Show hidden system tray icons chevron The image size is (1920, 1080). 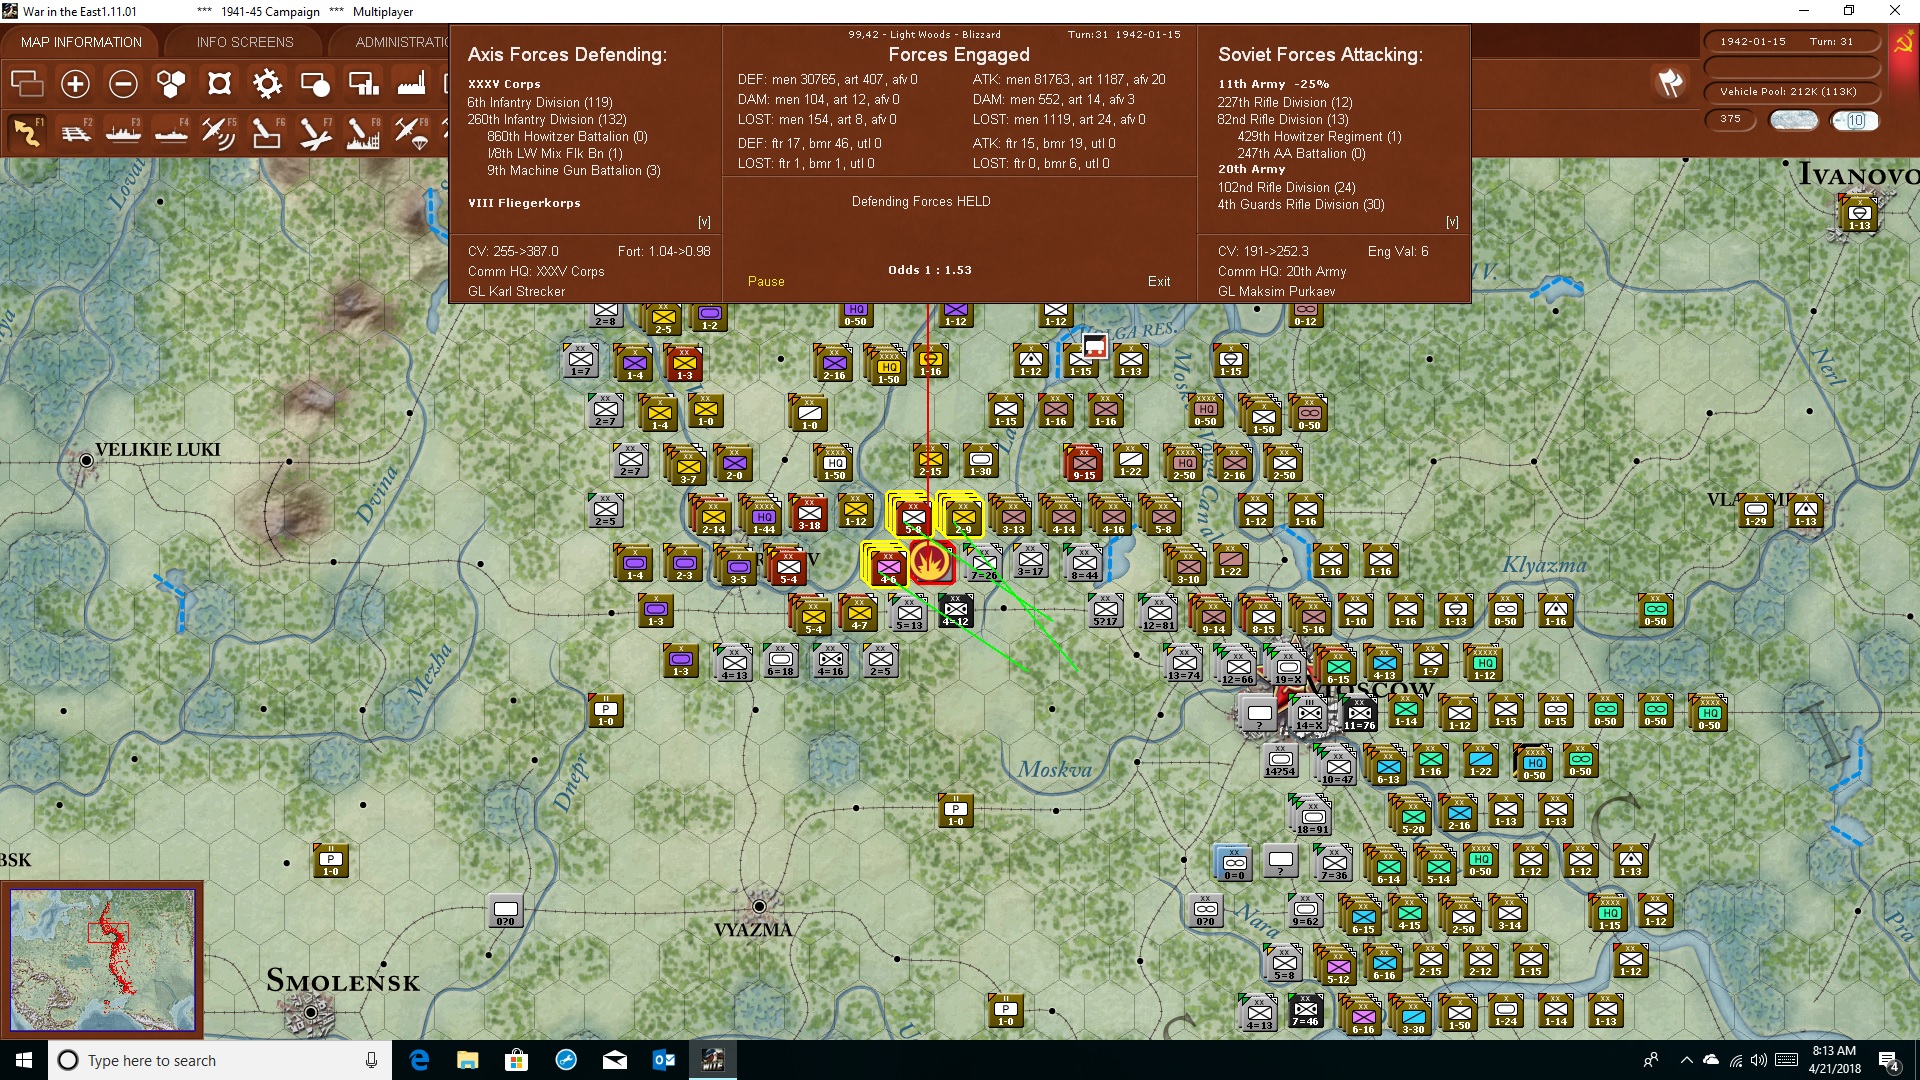click(x=1686, y=1060)
